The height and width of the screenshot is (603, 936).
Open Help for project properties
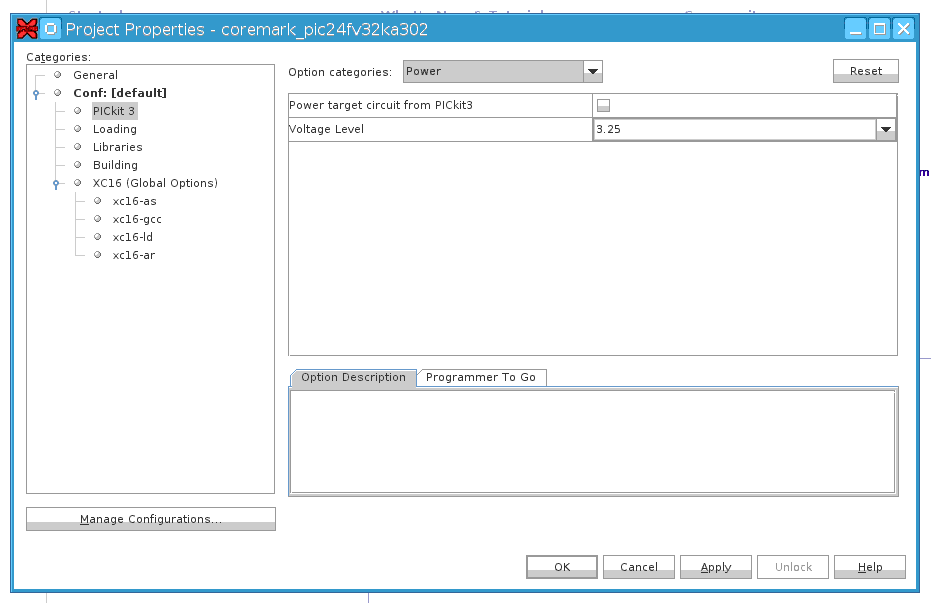tap(870, 567)
